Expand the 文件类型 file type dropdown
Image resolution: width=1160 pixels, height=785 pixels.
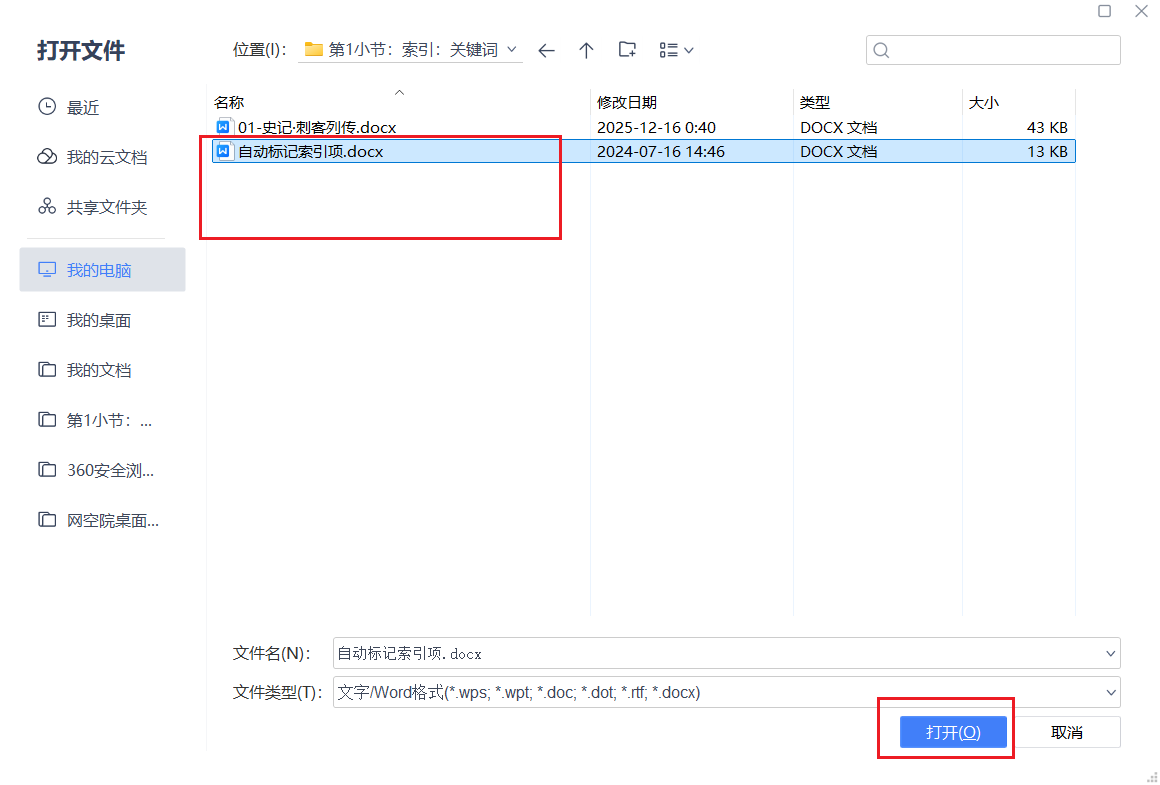[1110, 692]
